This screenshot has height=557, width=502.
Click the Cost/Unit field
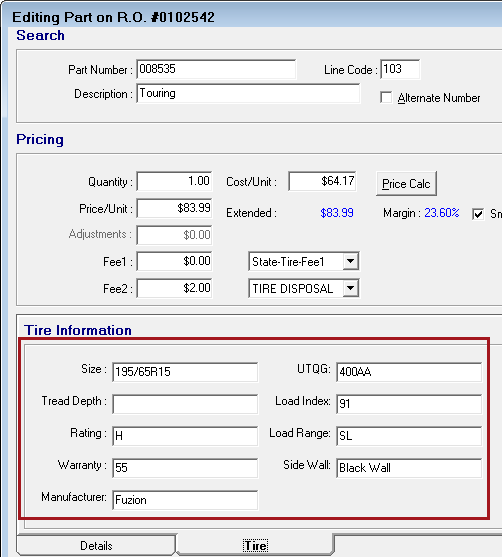[x=322, y=181]
